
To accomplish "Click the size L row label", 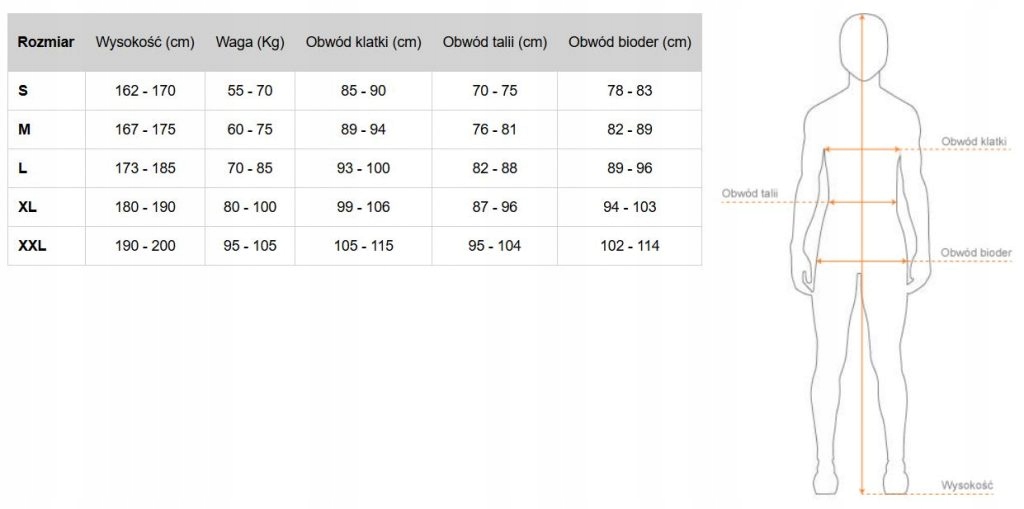I will coord(23,168).
